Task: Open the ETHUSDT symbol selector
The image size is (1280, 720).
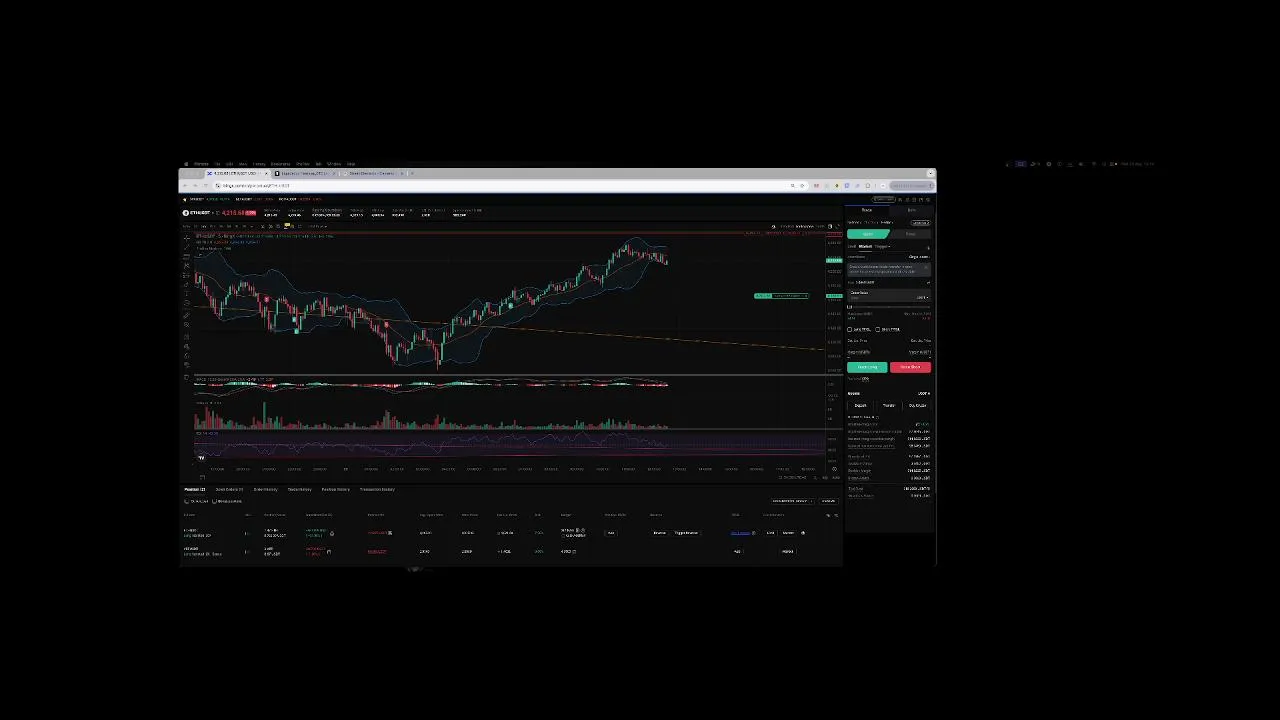Action: point(200,213)
